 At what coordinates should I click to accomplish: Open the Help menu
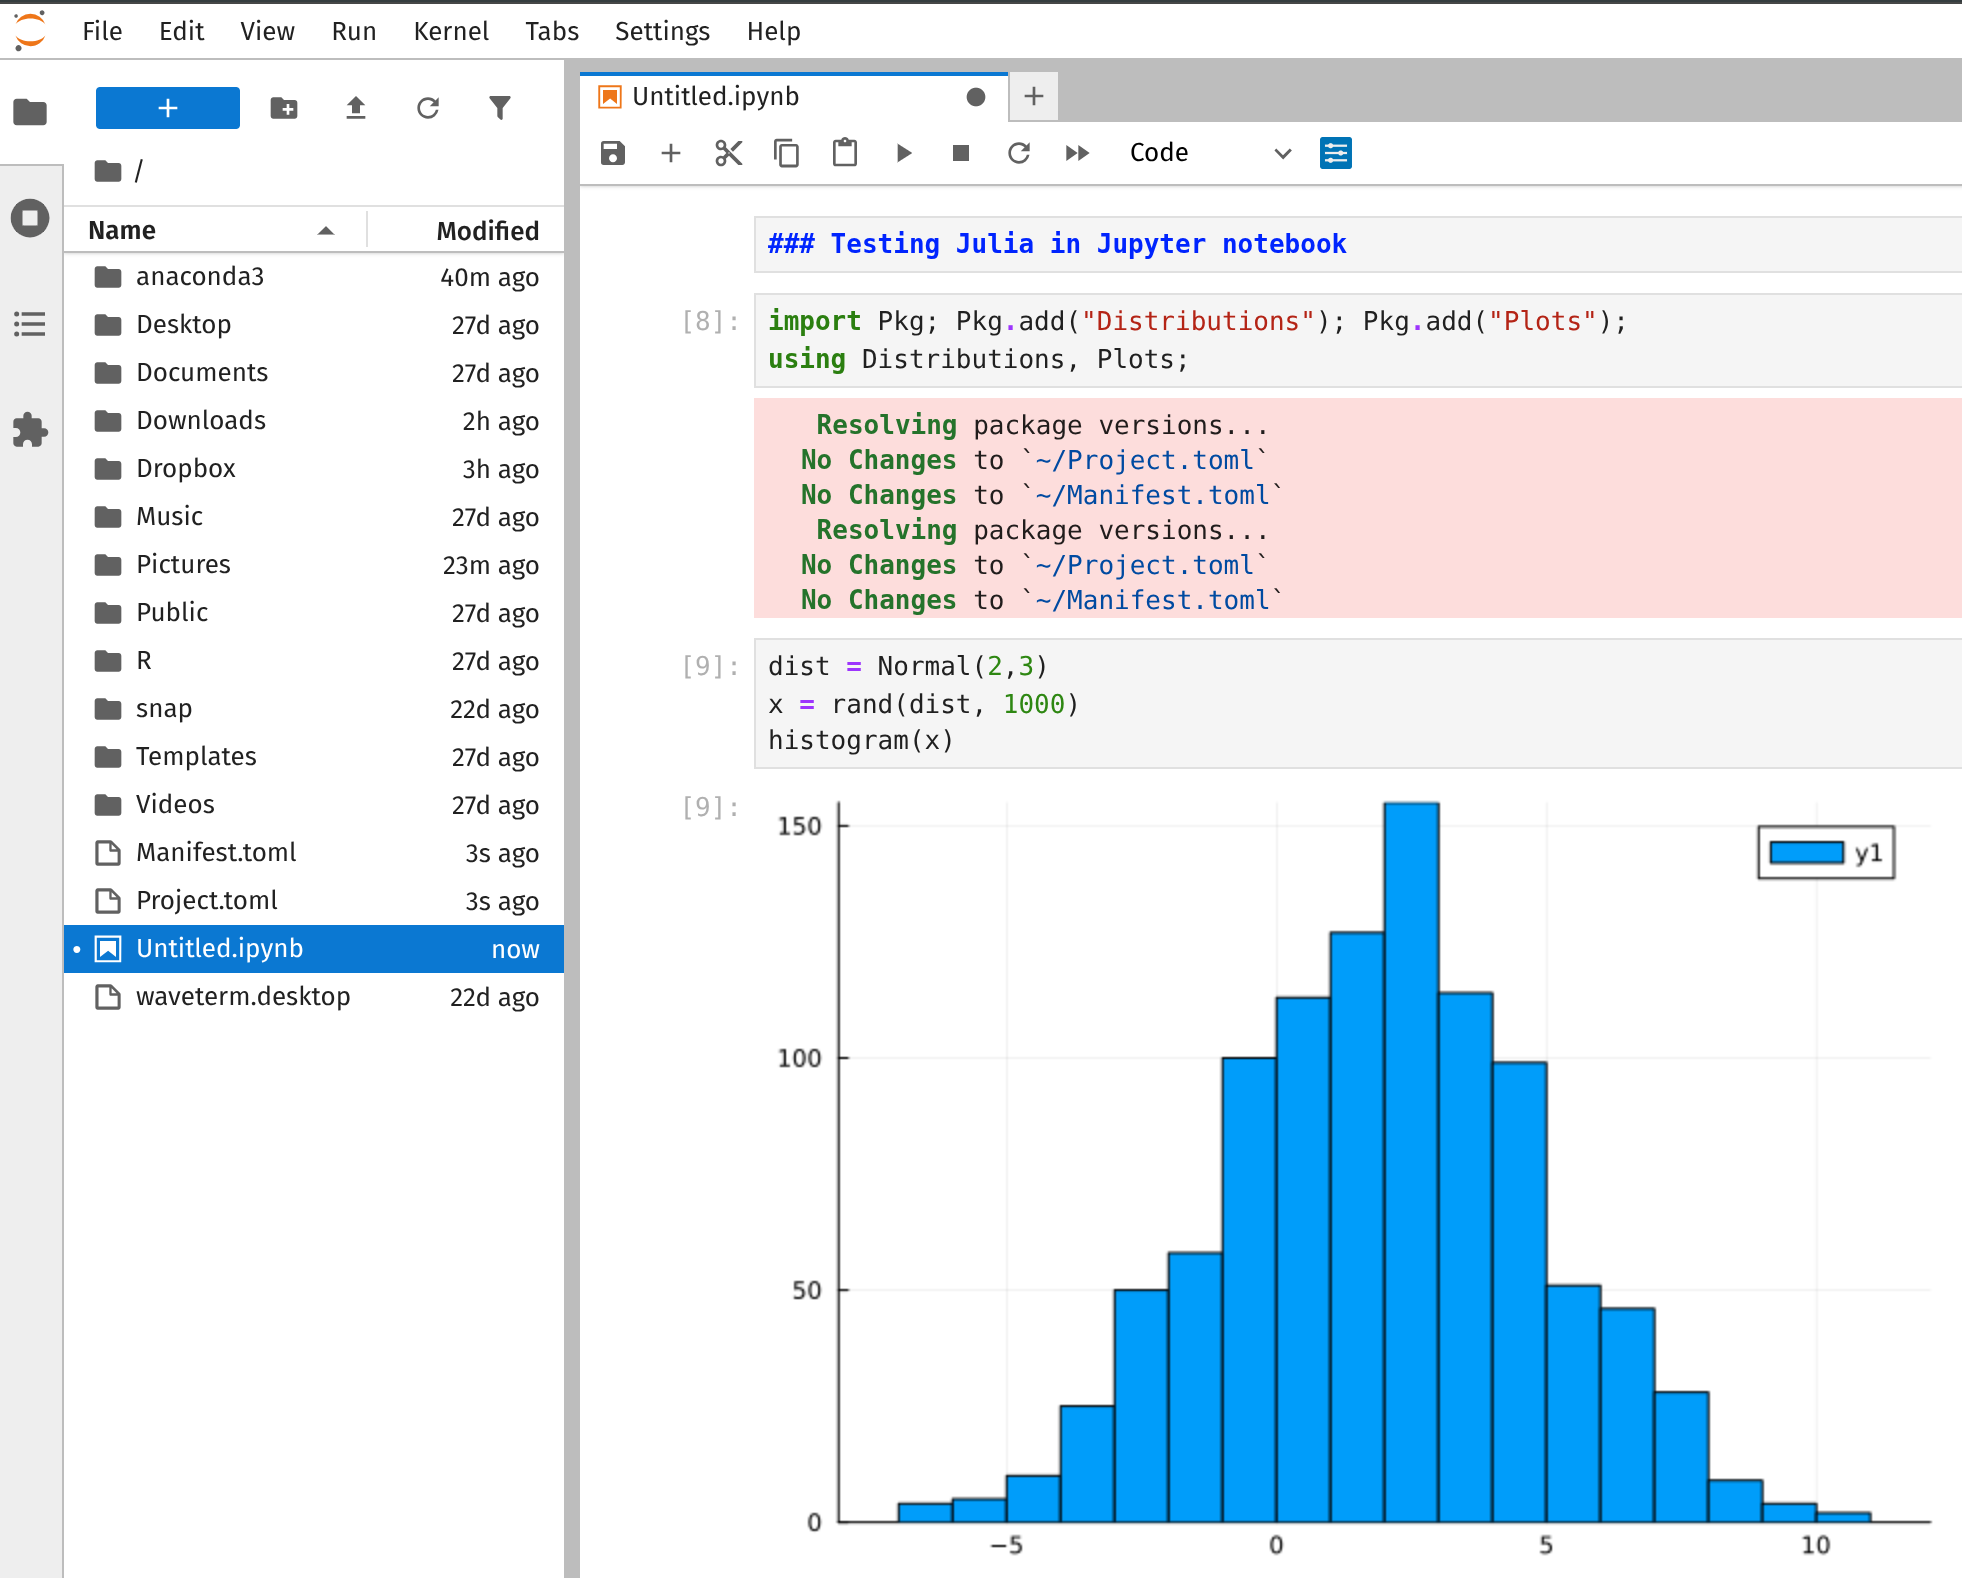(x=774, y=31)
